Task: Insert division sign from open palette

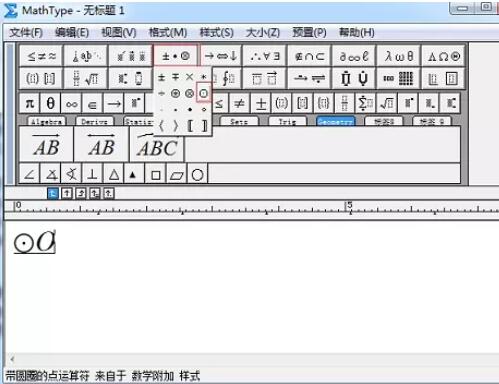Action: [x=162, y=94]
